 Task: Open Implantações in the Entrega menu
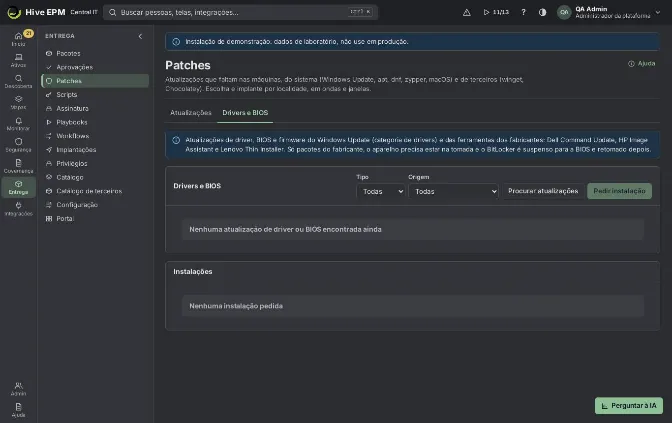coord(95,150)
